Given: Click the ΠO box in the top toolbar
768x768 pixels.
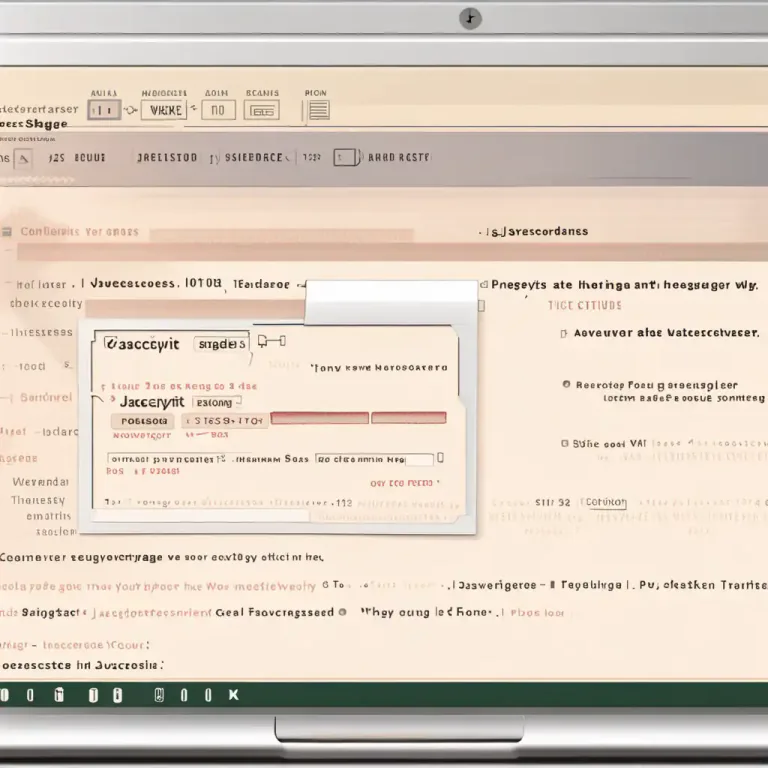Looking at the screenshot, I should [x=218, y=110].
